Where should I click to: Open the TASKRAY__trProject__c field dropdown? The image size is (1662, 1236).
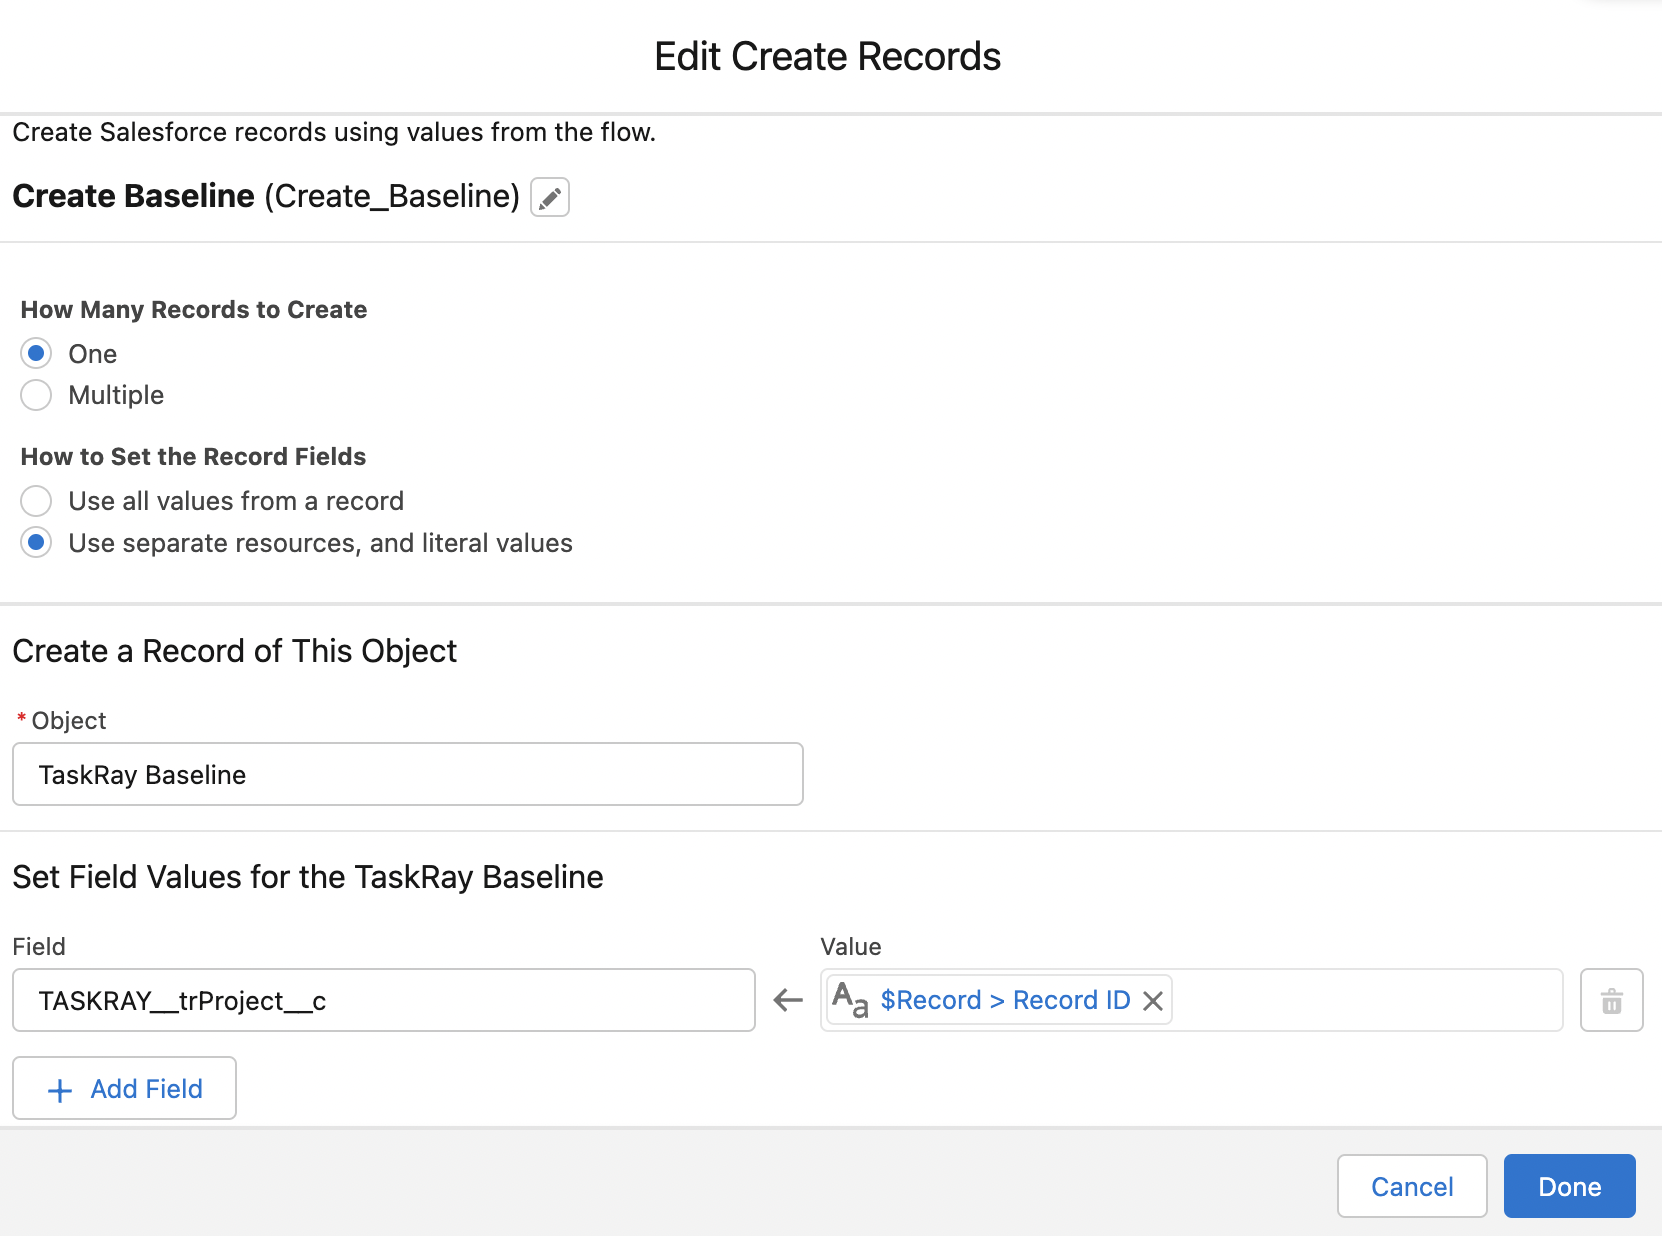[384, 1000]
